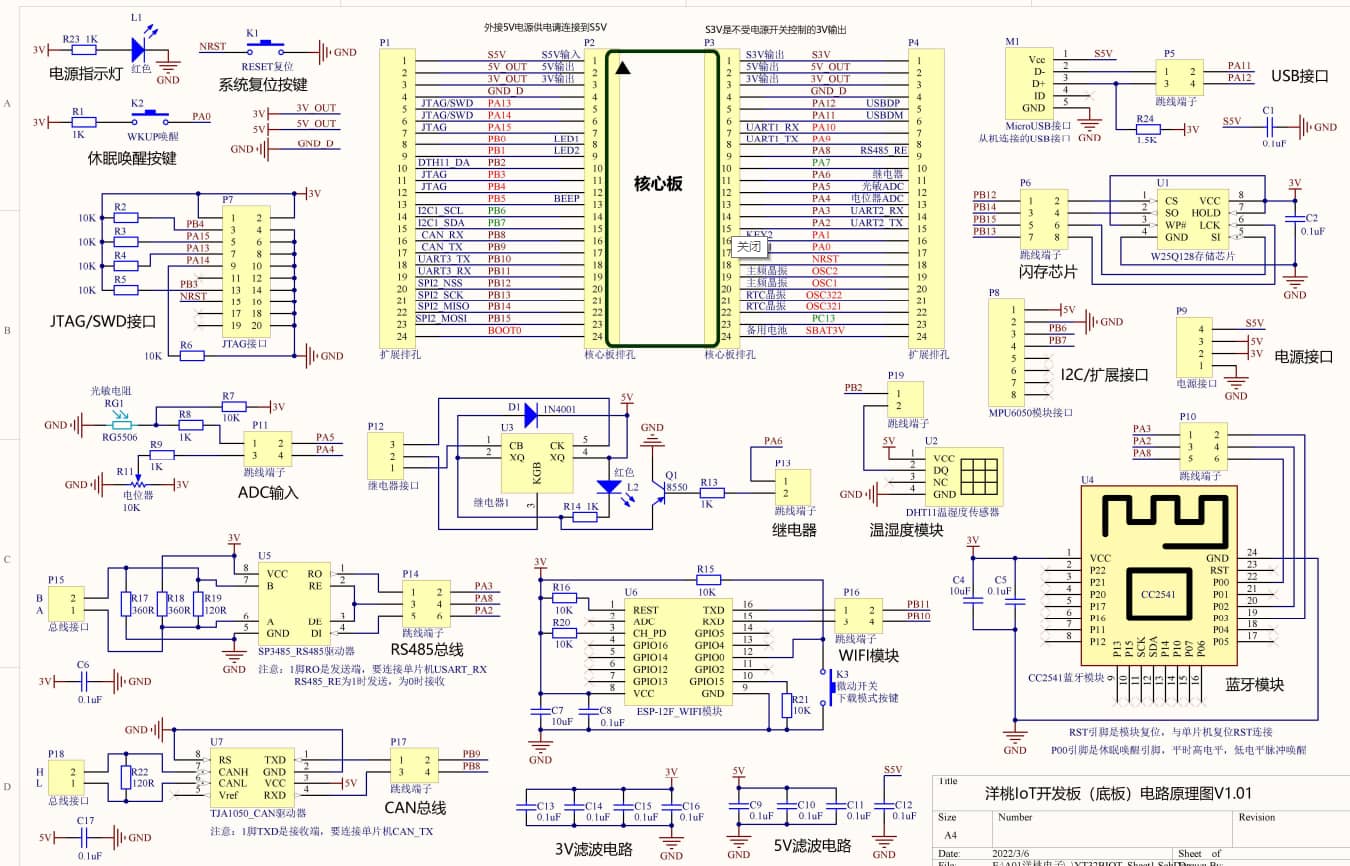Select the P7 JTAG connector header
The height and width of the screenshot is (866, 1350).
click(x=245, y=271)
